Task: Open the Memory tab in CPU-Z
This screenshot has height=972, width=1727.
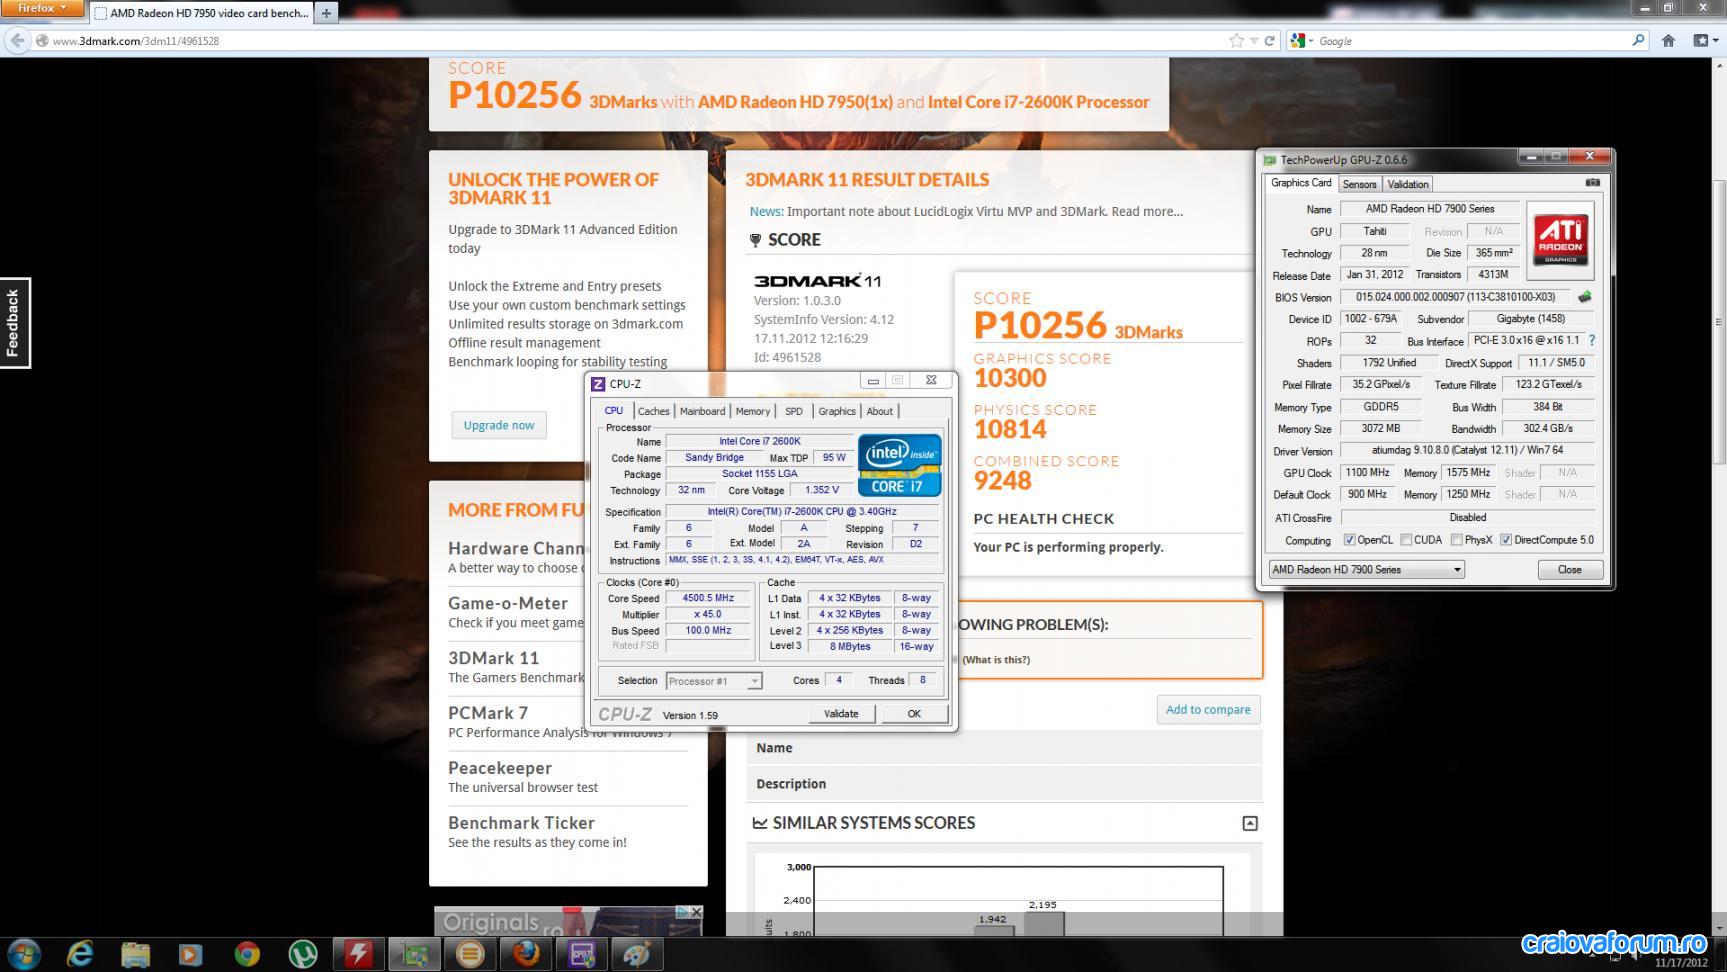Action: pyautogui.click(x=753, y=411)
